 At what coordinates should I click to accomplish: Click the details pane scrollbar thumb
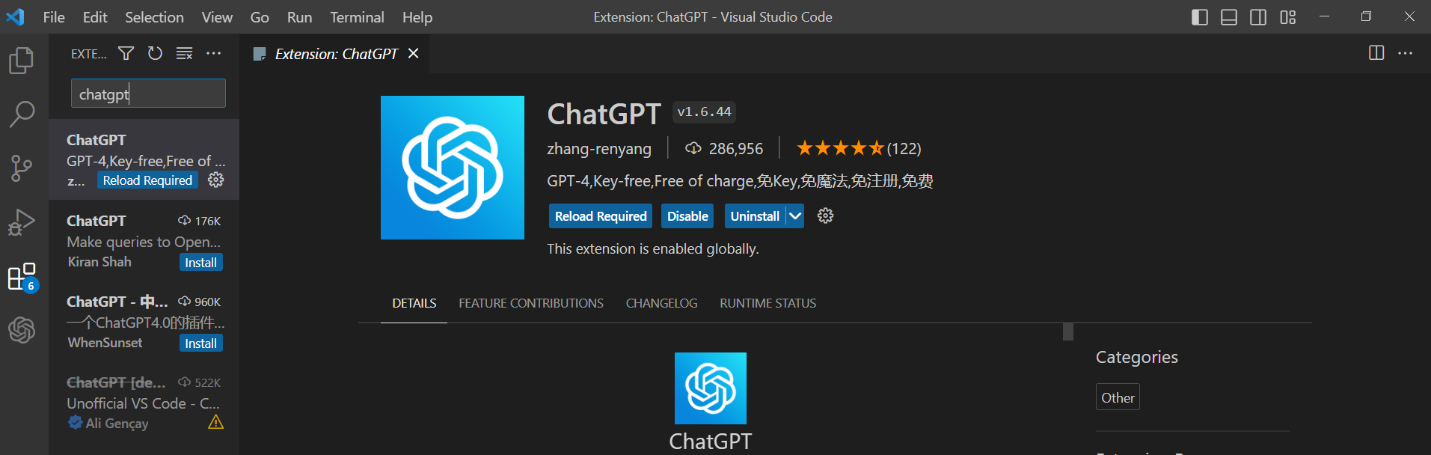pos(1067,331)
